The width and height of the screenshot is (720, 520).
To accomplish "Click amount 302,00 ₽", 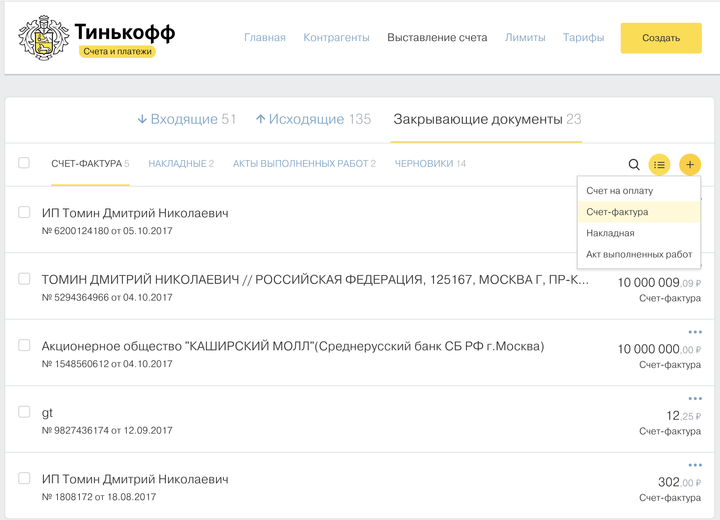I will pos(679,482).
